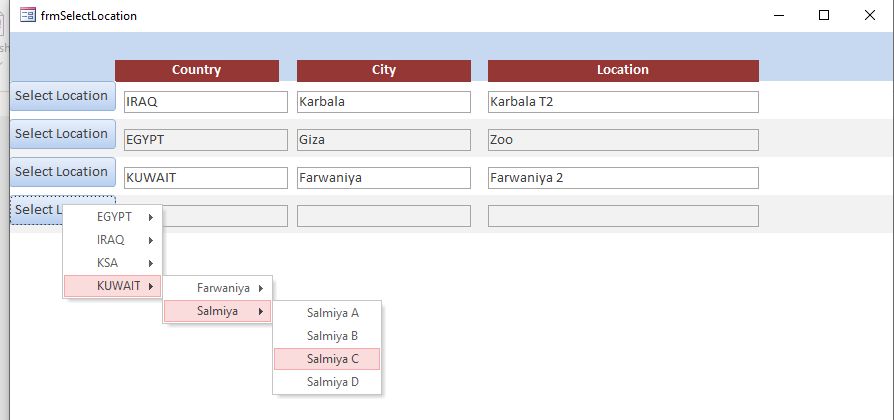Click the Karbala city field
894x420 pixels.
click(x=383, y=102)
